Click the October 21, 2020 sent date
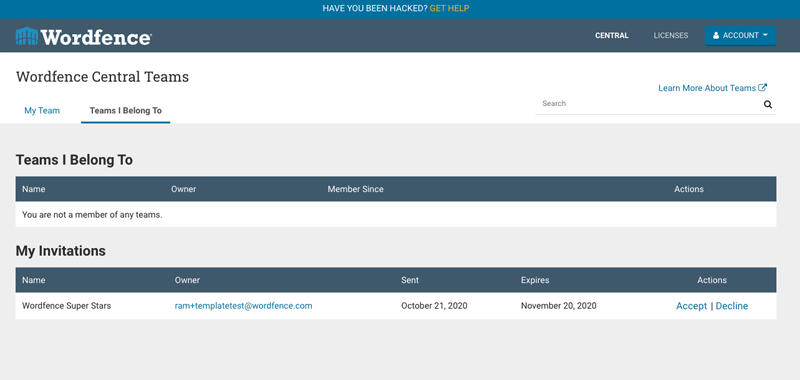 point(434,306)
